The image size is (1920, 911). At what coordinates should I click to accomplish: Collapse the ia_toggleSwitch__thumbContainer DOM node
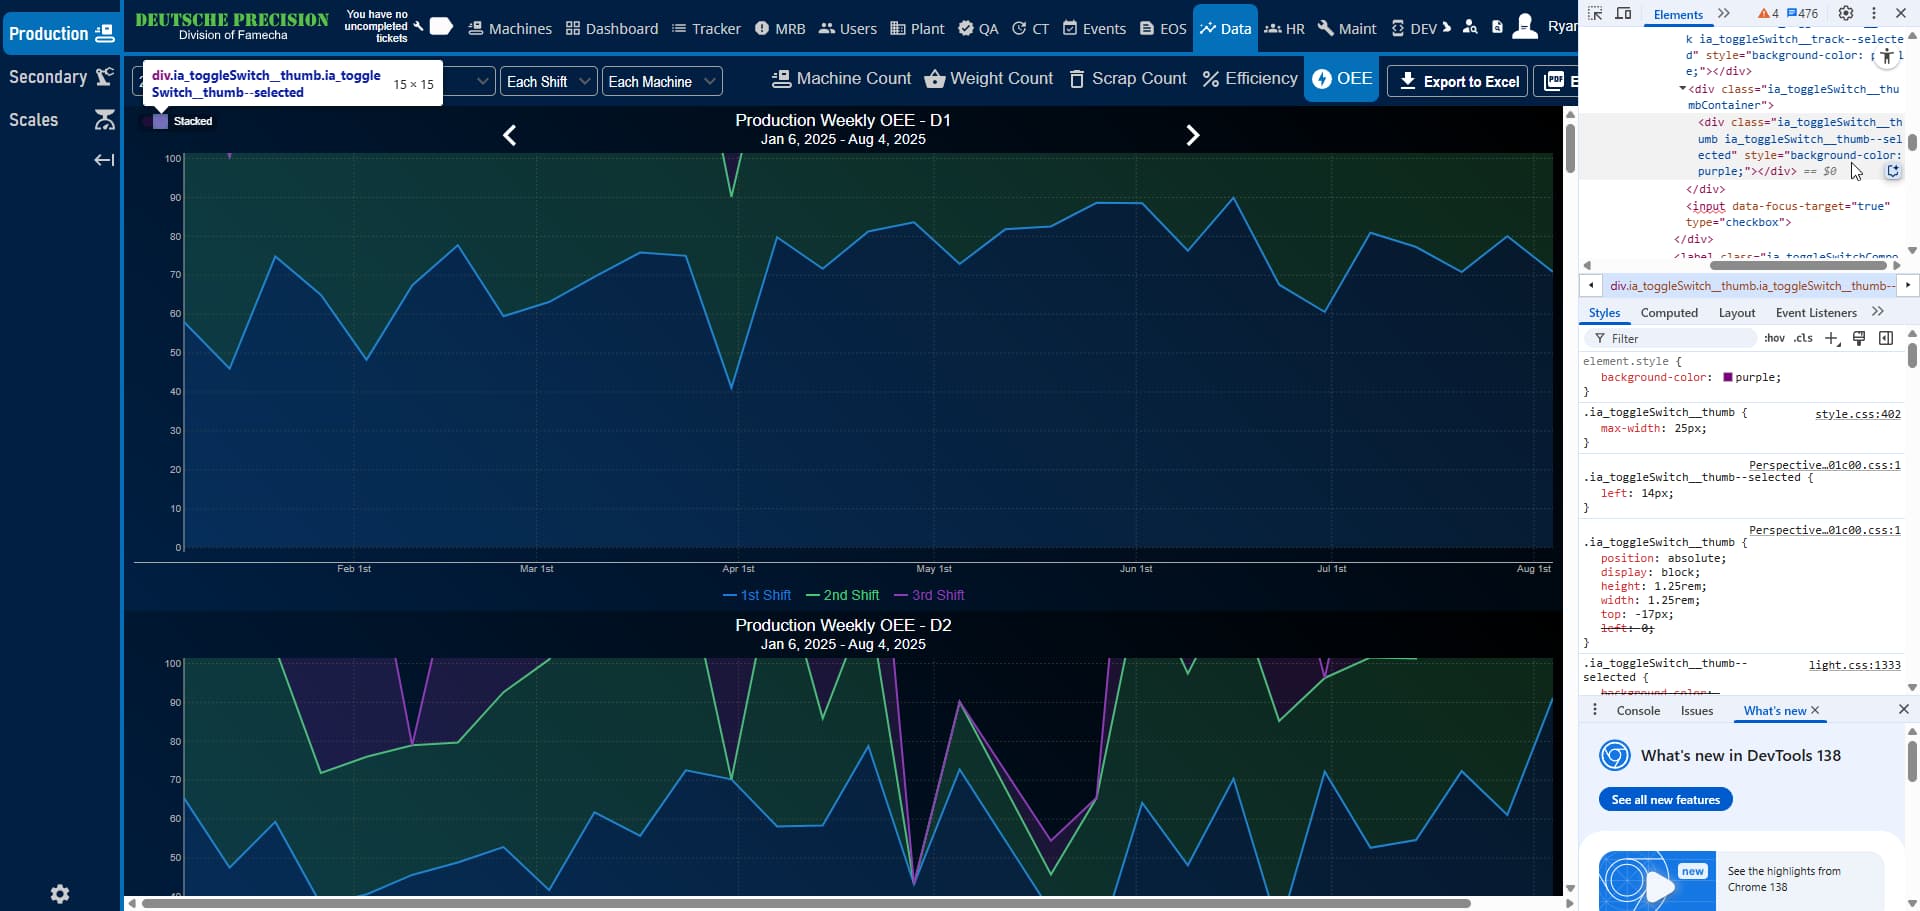(x=1682, y=89)
